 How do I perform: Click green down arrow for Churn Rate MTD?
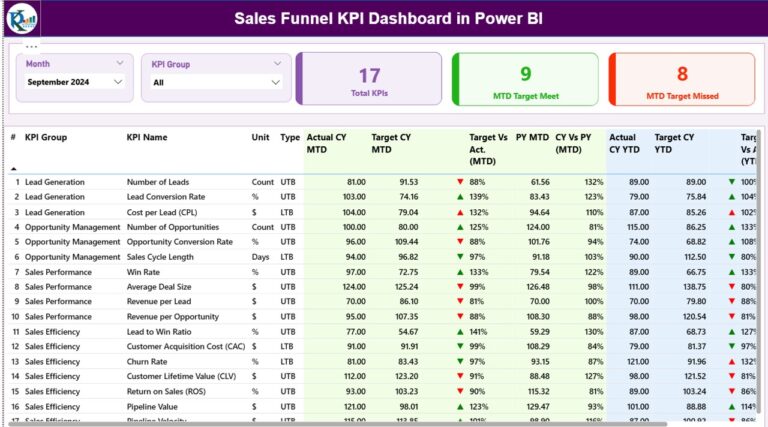coord(460,361)
